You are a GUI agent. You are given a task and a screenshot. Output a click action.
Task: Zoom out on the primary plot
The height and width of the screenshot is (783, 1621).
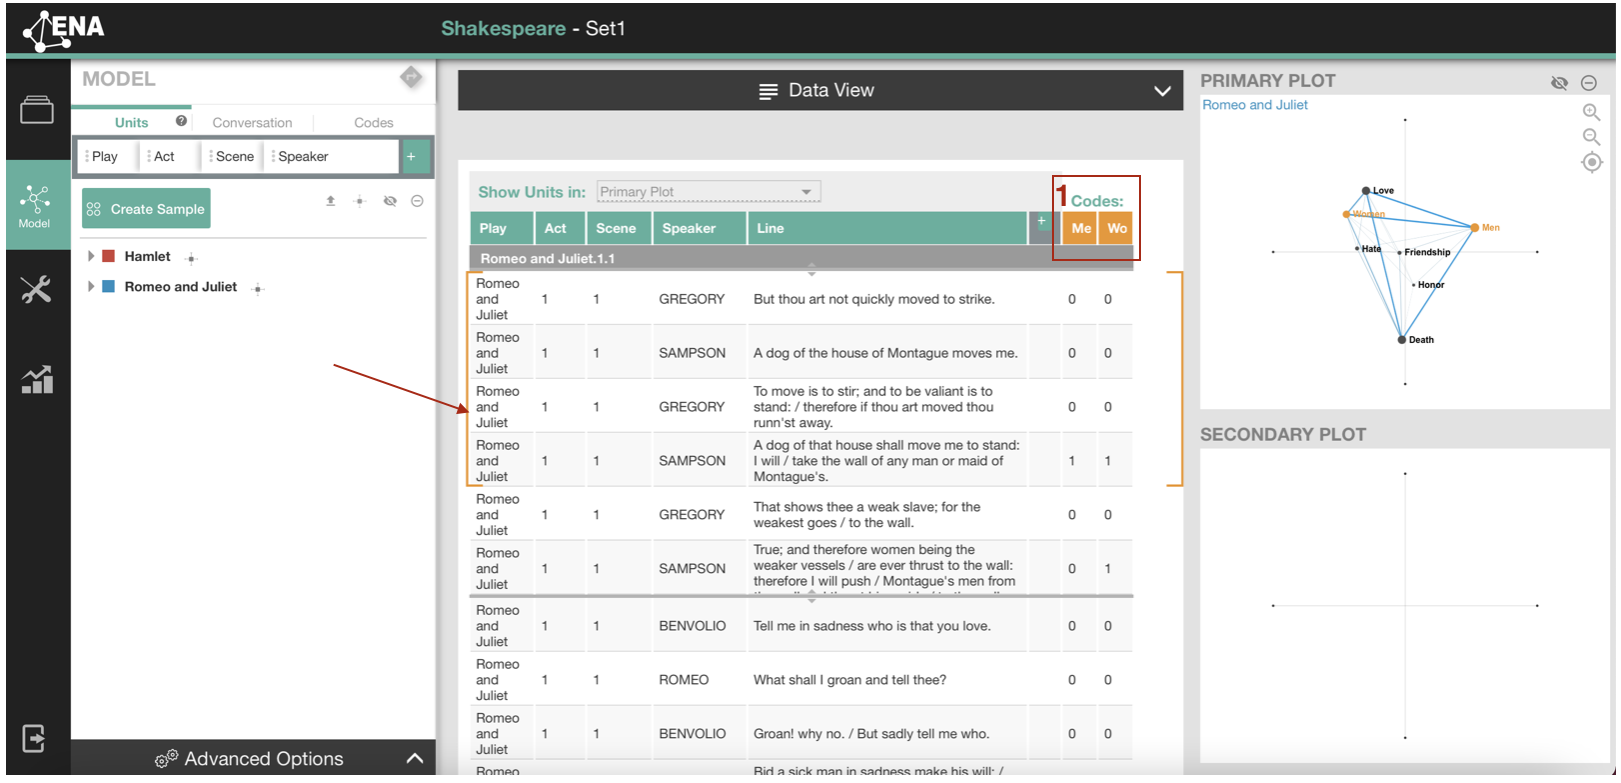coord(1591,137)
